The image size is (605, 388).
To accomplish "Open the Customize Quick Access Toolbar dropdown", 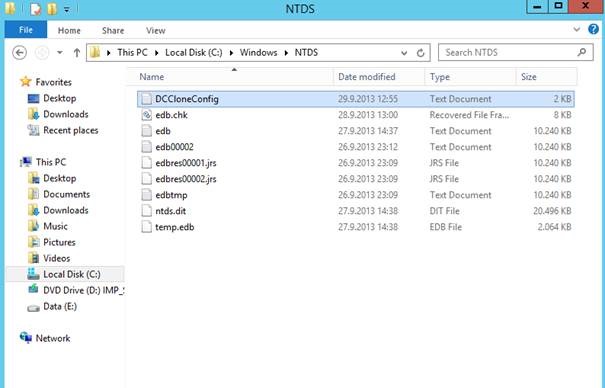I will pyautogui.click(x=67, y=9).
